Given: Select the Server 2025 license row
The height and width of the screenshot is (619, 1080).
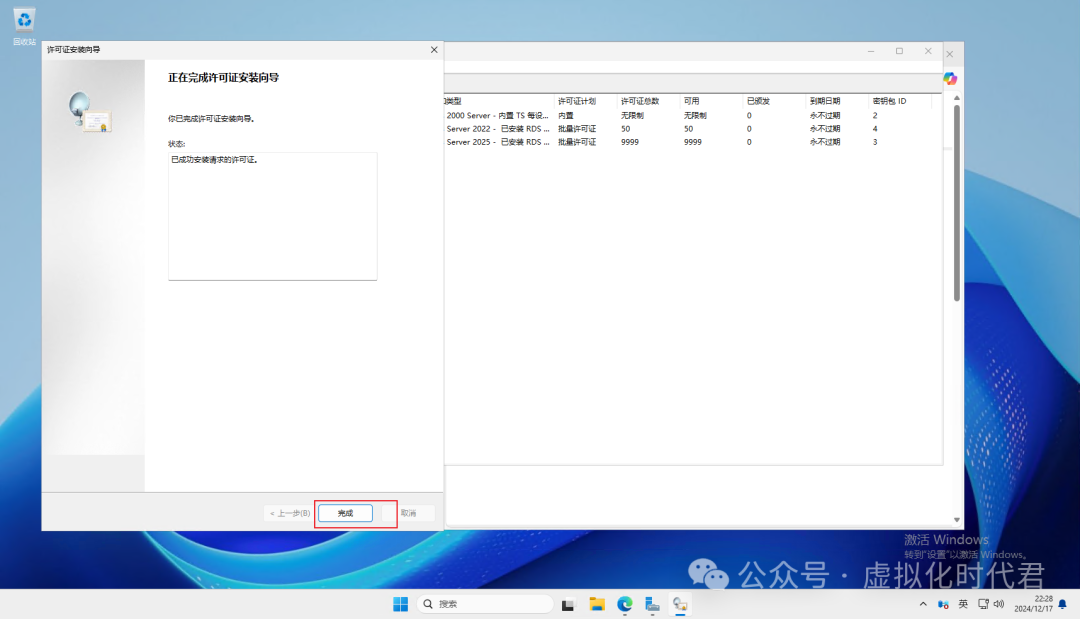Looking at the screenshot, I should [x=500, y=142].
